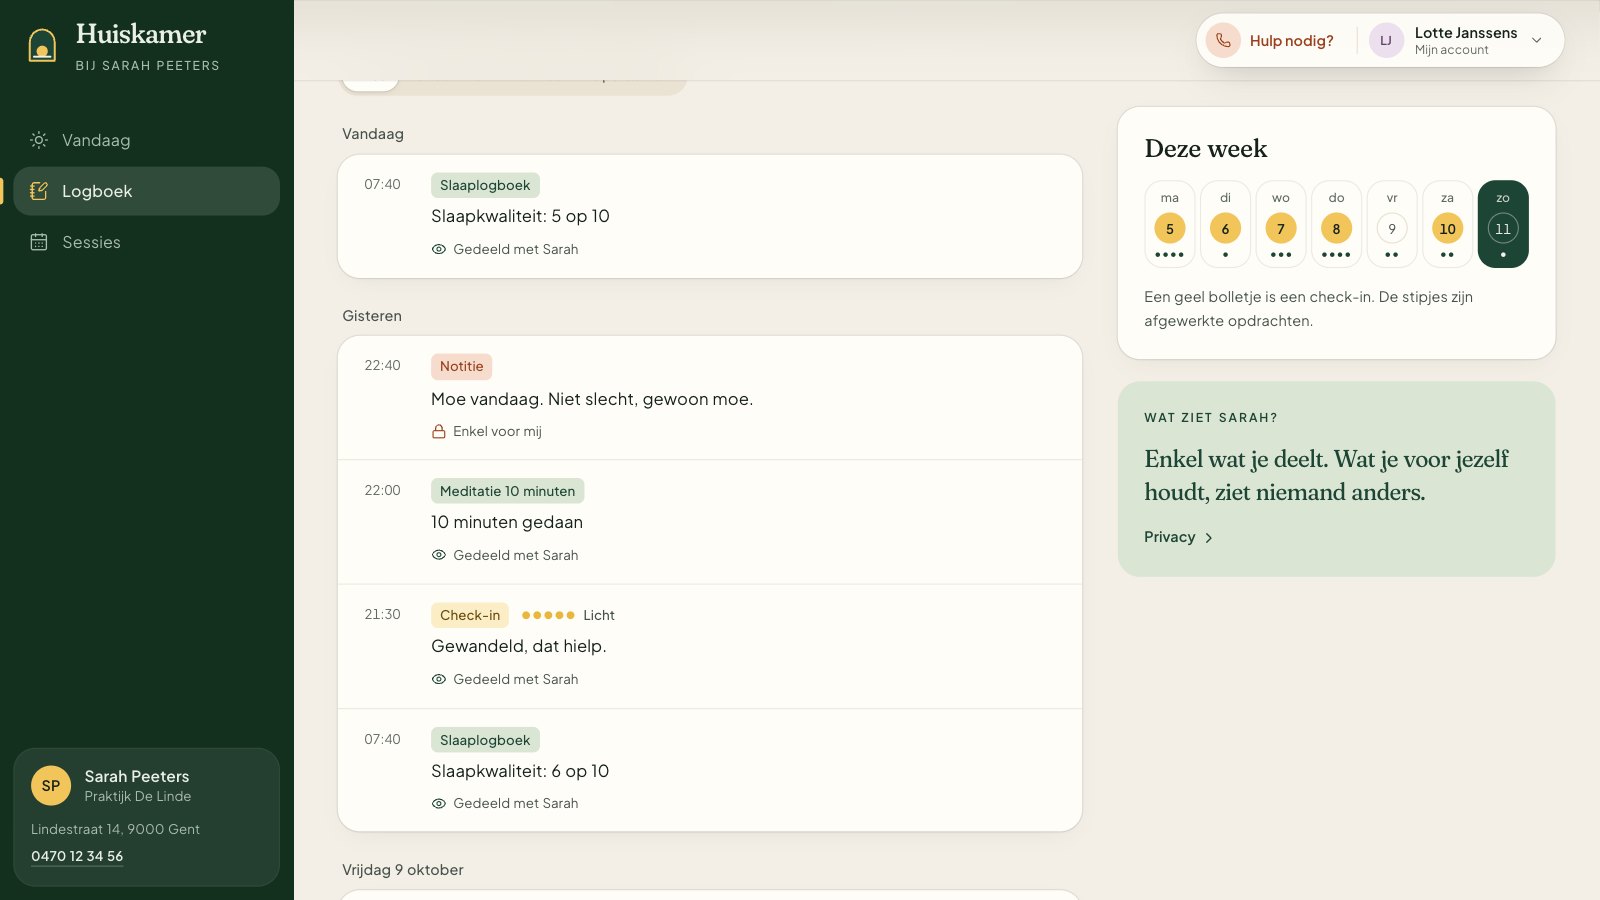This screenshot has height=900, width=1600.
Task: Click the Check-in tag
Action: click(x=470, y=615)
